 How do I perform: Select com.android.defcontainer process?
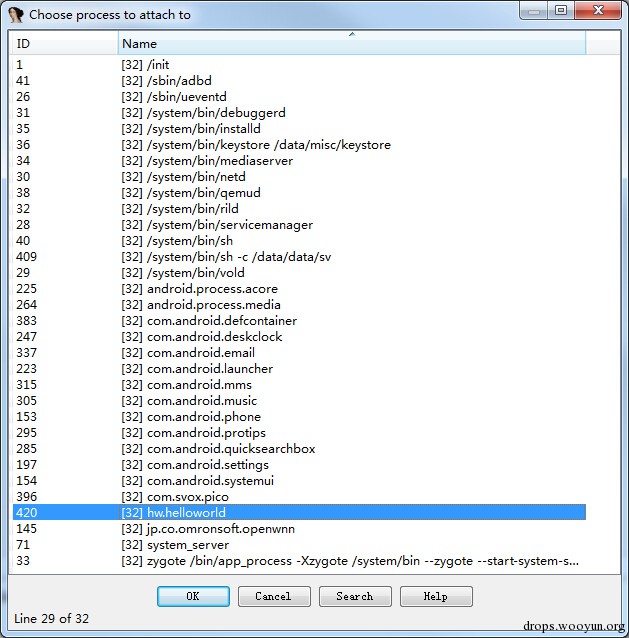299,321
